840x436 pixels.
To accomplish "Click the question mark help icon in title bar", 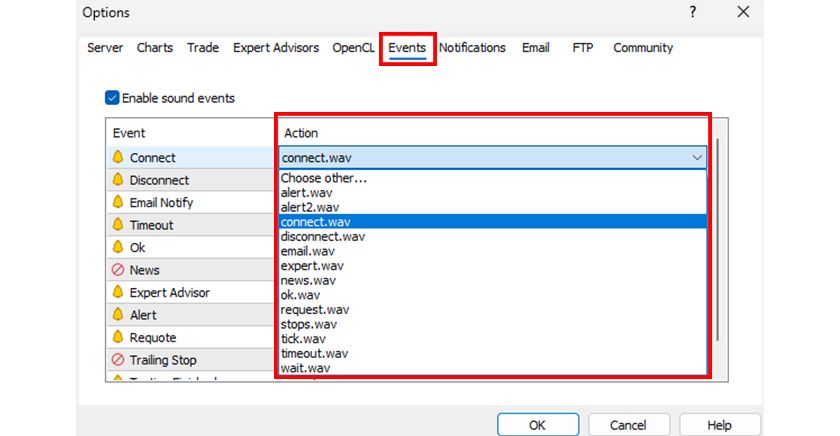I will (692, 13).
